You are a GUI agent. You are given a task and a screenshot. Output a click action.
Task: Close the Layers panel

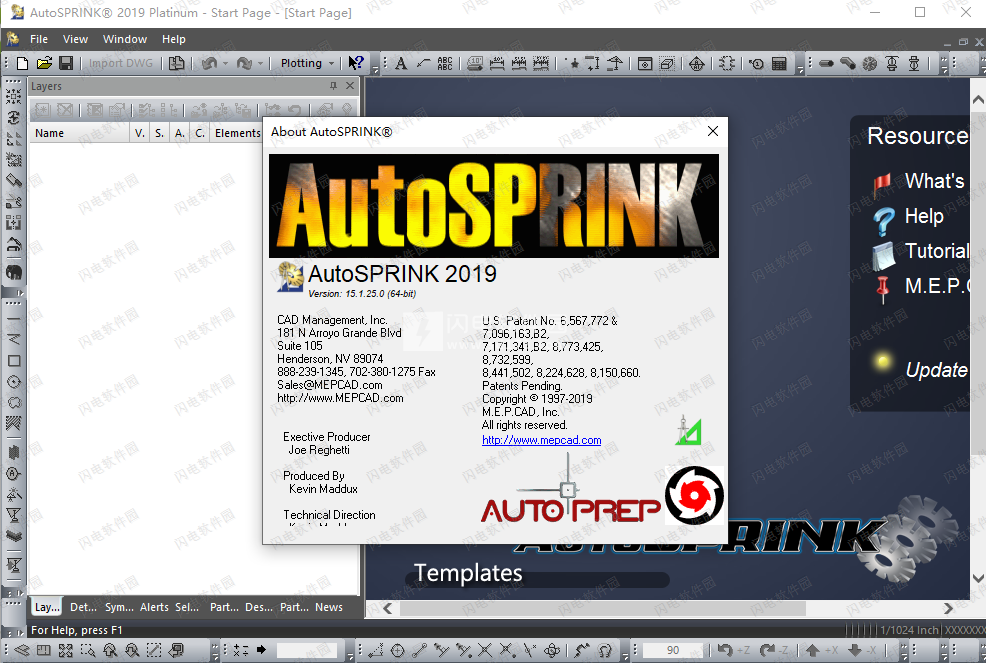point(350,86)
